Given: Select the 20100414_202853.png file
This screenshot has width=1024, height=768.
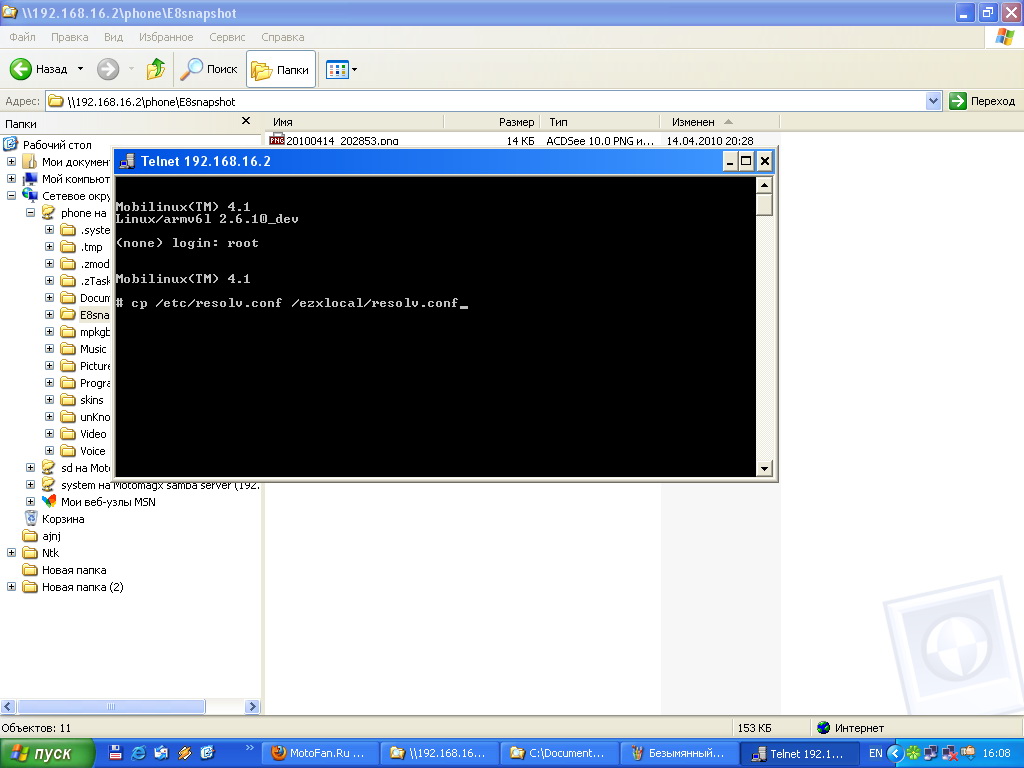Looking at the screenshot, I should pyautogui.click(x=342, y=140).
